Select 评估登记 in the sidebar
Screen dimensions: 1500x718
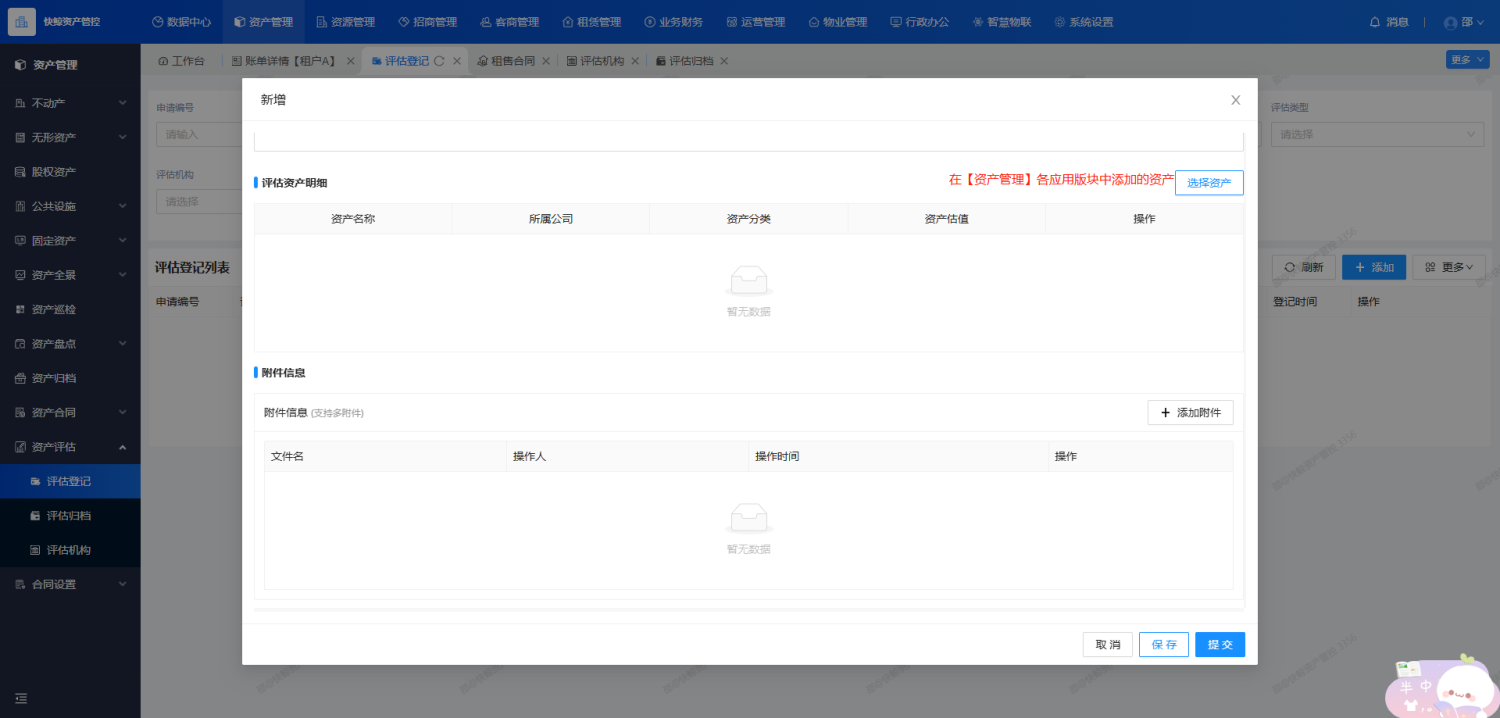click(70, 481)
